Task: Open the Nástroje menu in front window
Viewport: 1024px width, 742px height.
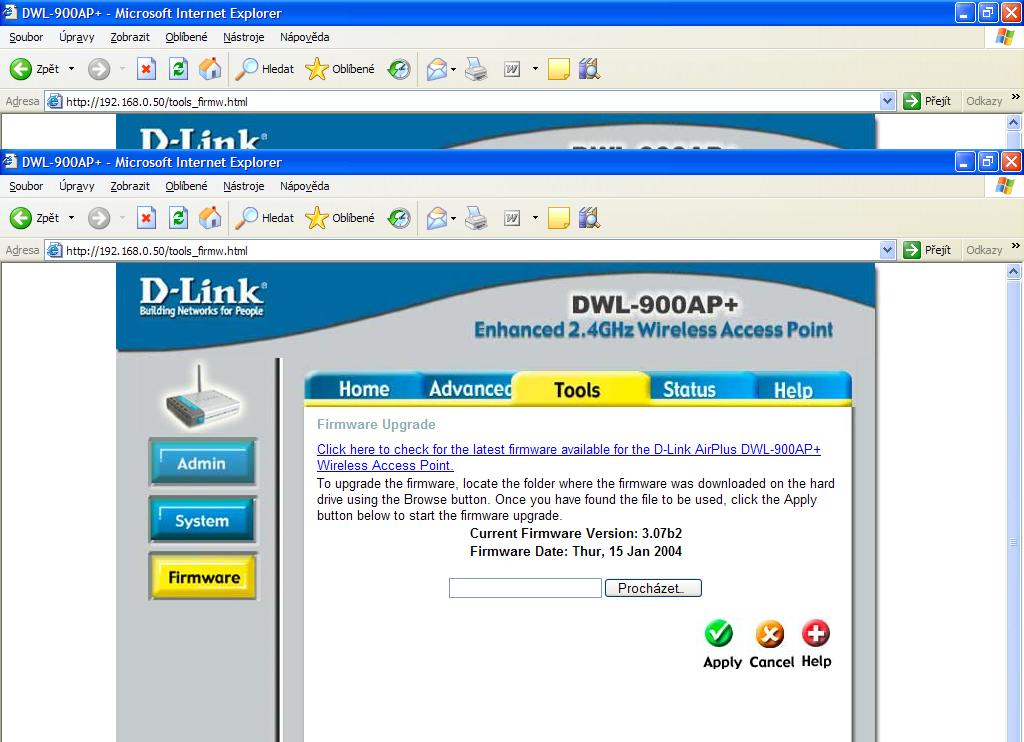Action: [244, 186]
